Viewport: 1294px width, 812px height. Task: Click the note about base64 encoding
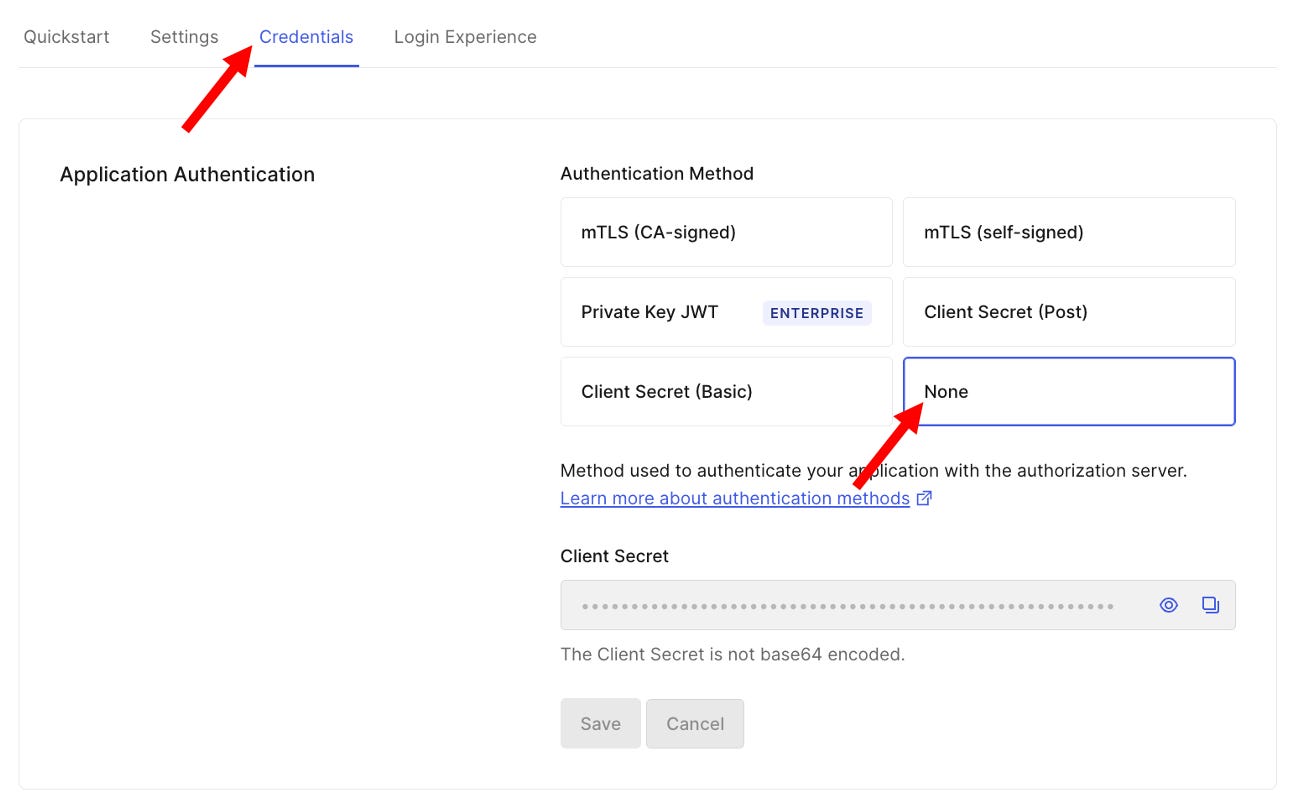point(732,655)
